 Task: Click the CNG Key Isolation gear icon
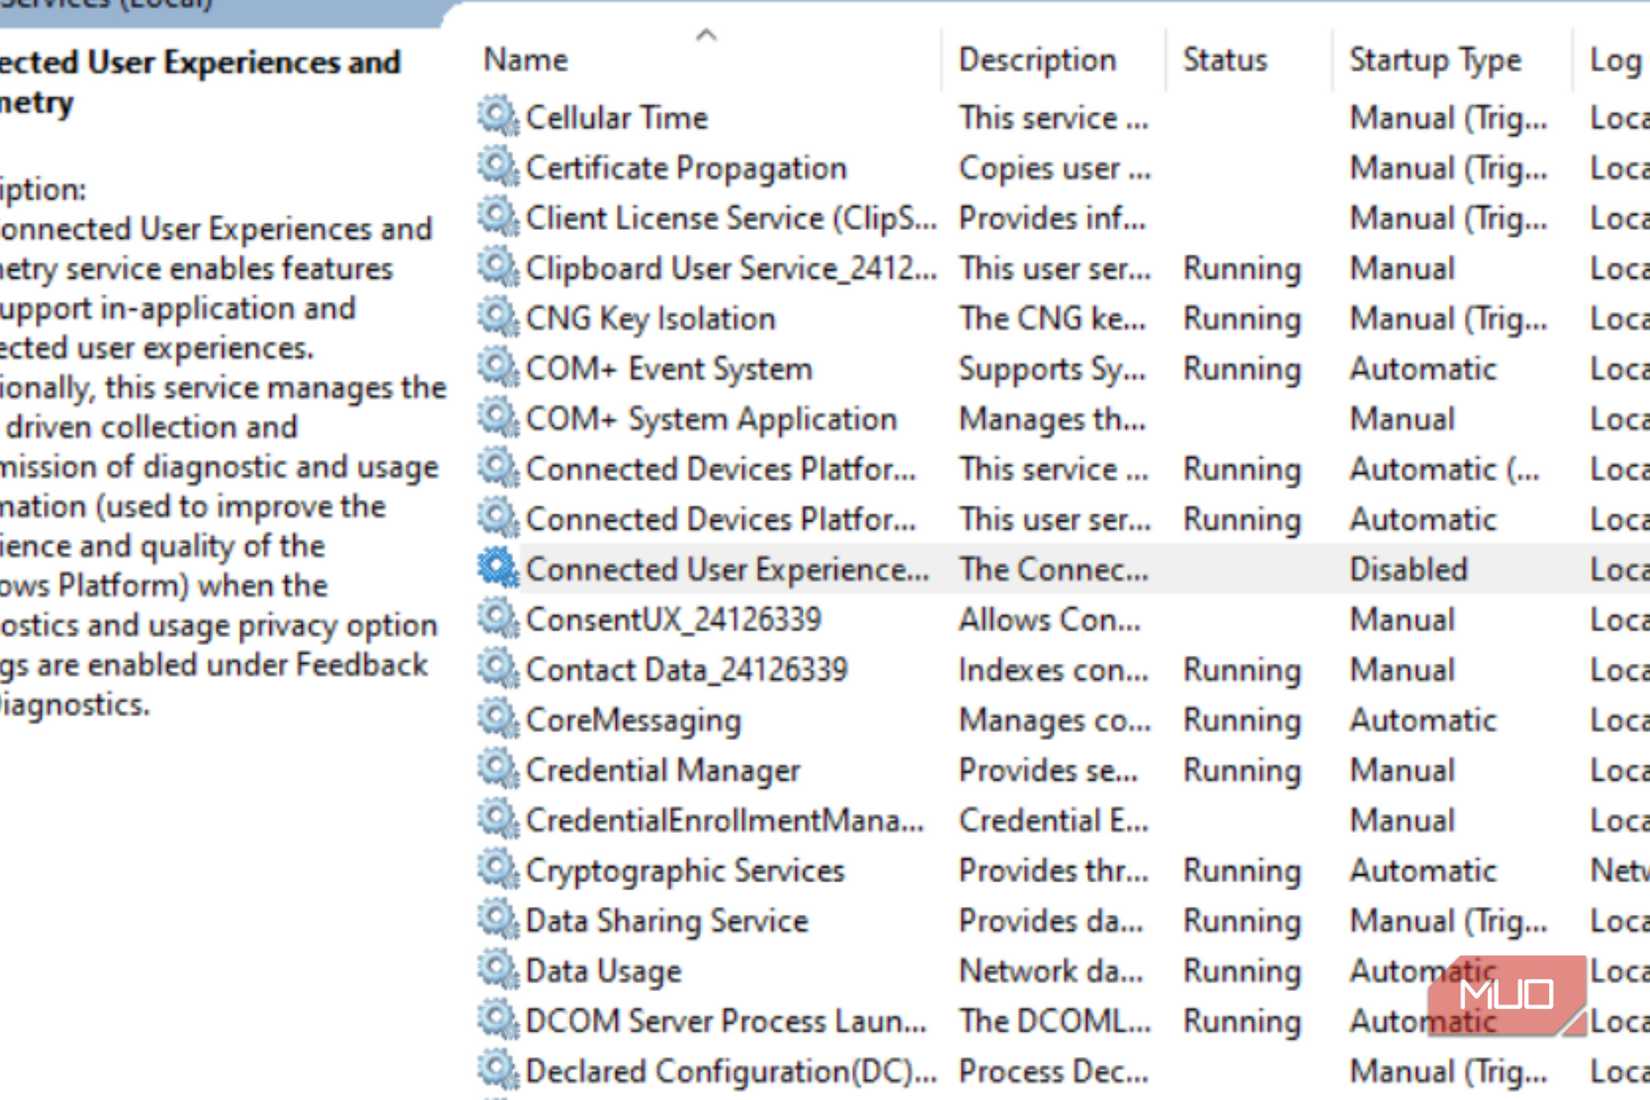pyautogui.click(x=498, y=318)
